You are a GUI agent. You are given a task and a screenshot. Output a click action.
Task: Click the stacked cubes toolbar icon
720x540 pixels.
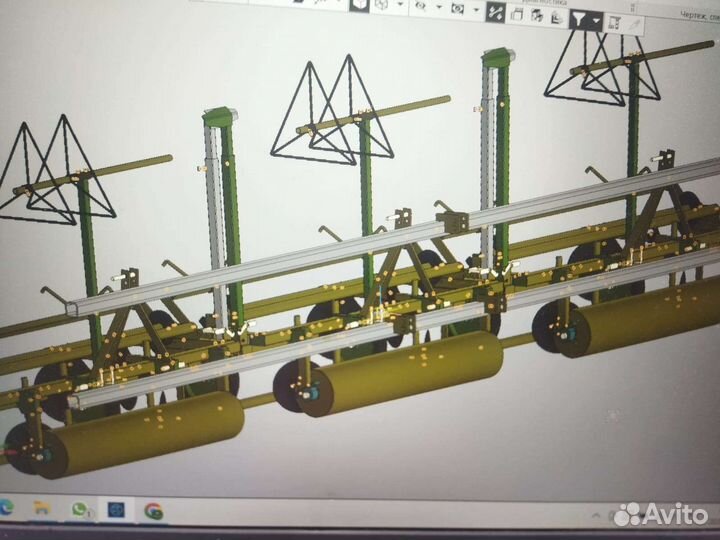point(537,16)
